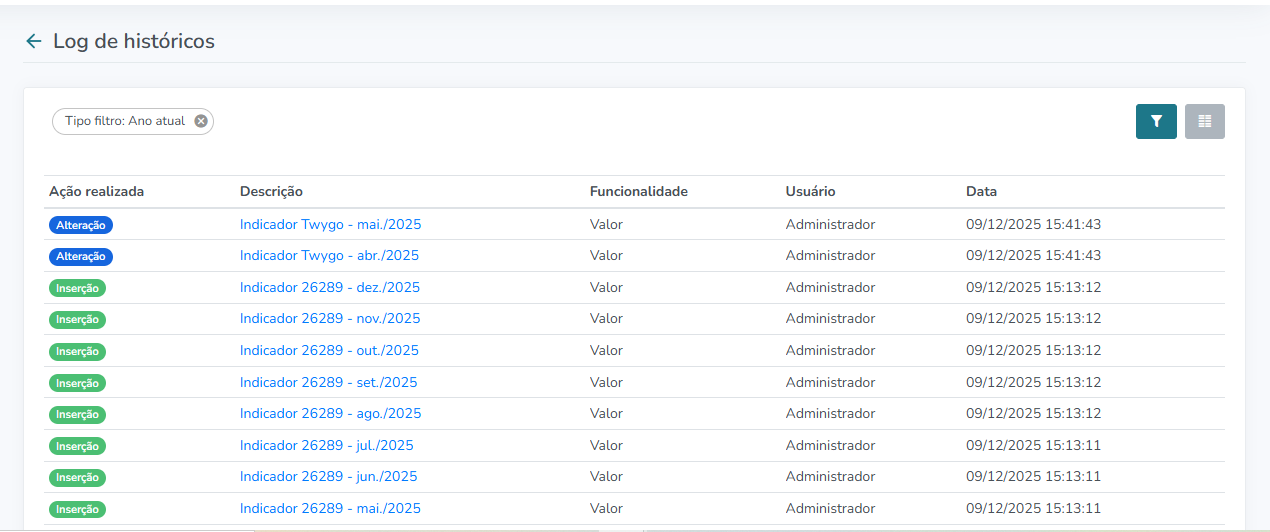This screenshot has height=532, width=1270.
Task: Click the Descrição column header
Action: (x=271, y=191)
